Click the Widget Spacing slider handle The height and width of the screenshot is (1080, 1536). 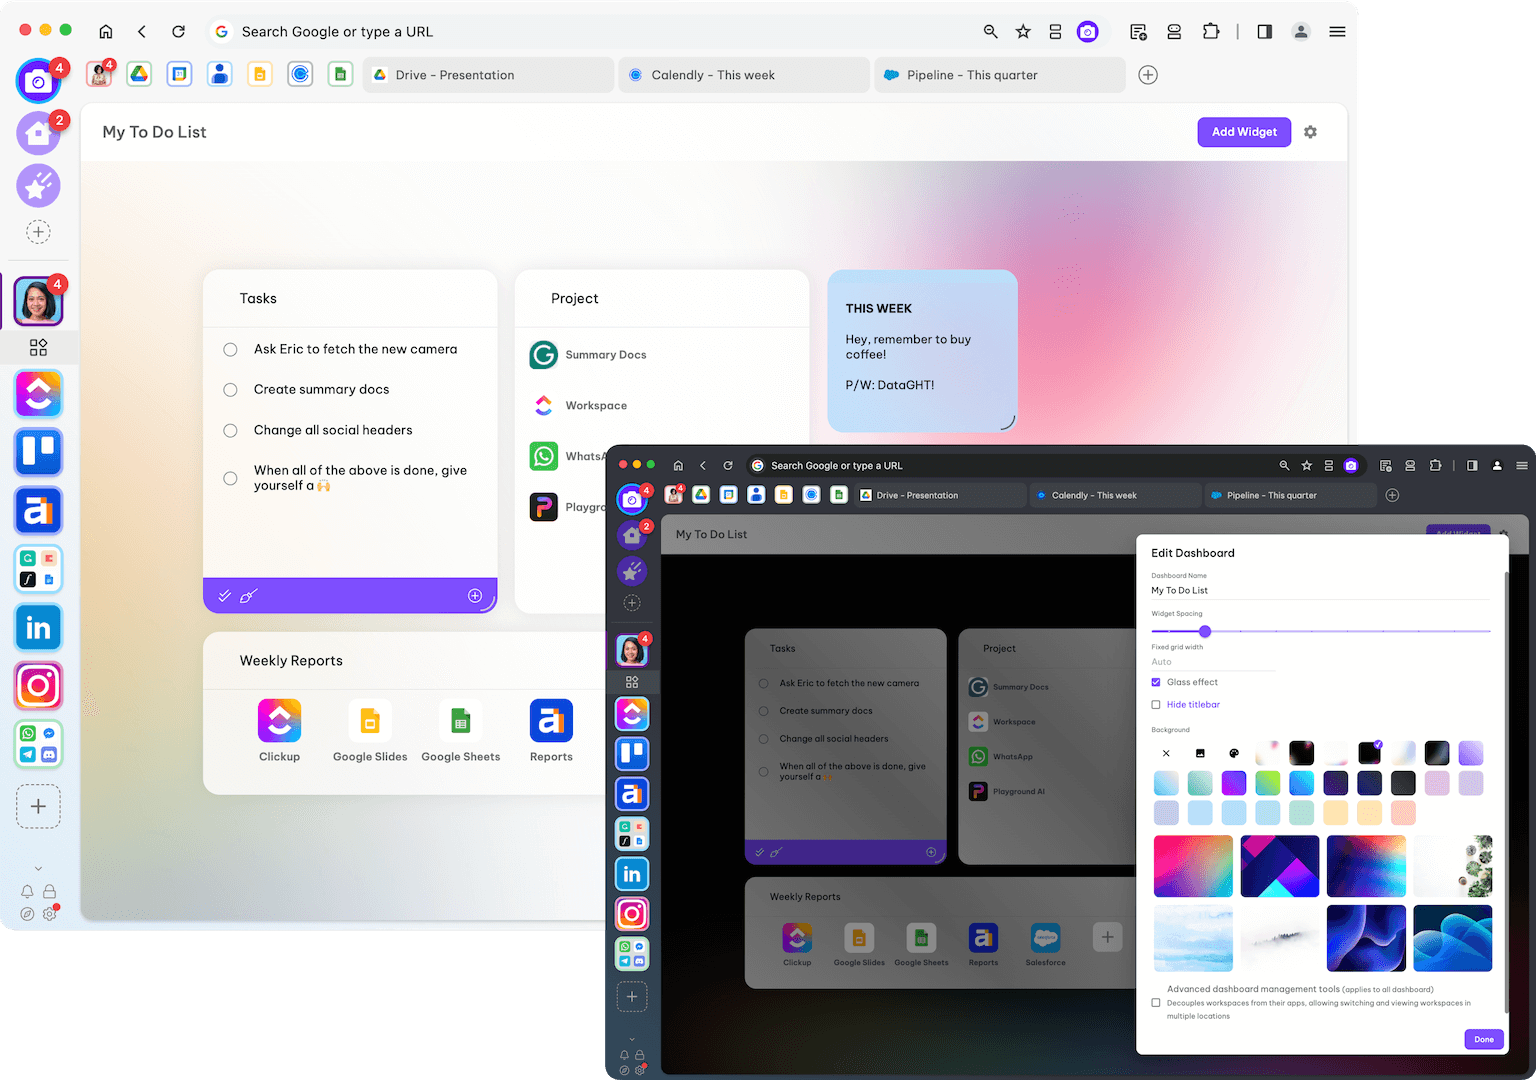point(1205,631)
